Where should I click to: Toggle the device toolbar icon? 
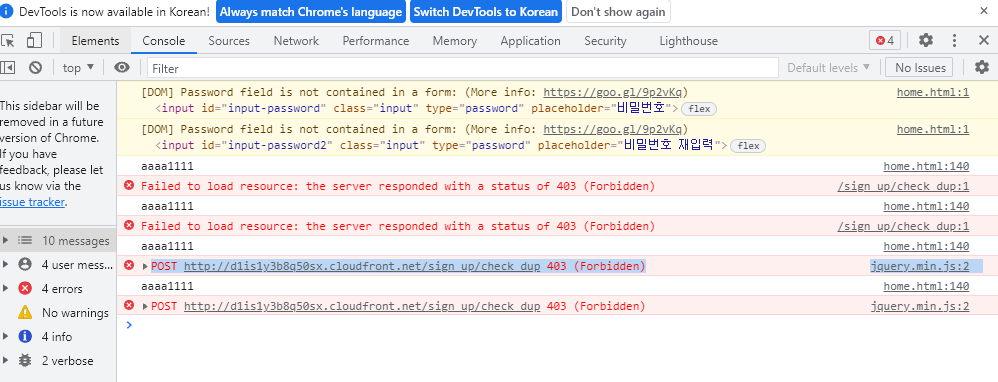click(x=34, y=41)
